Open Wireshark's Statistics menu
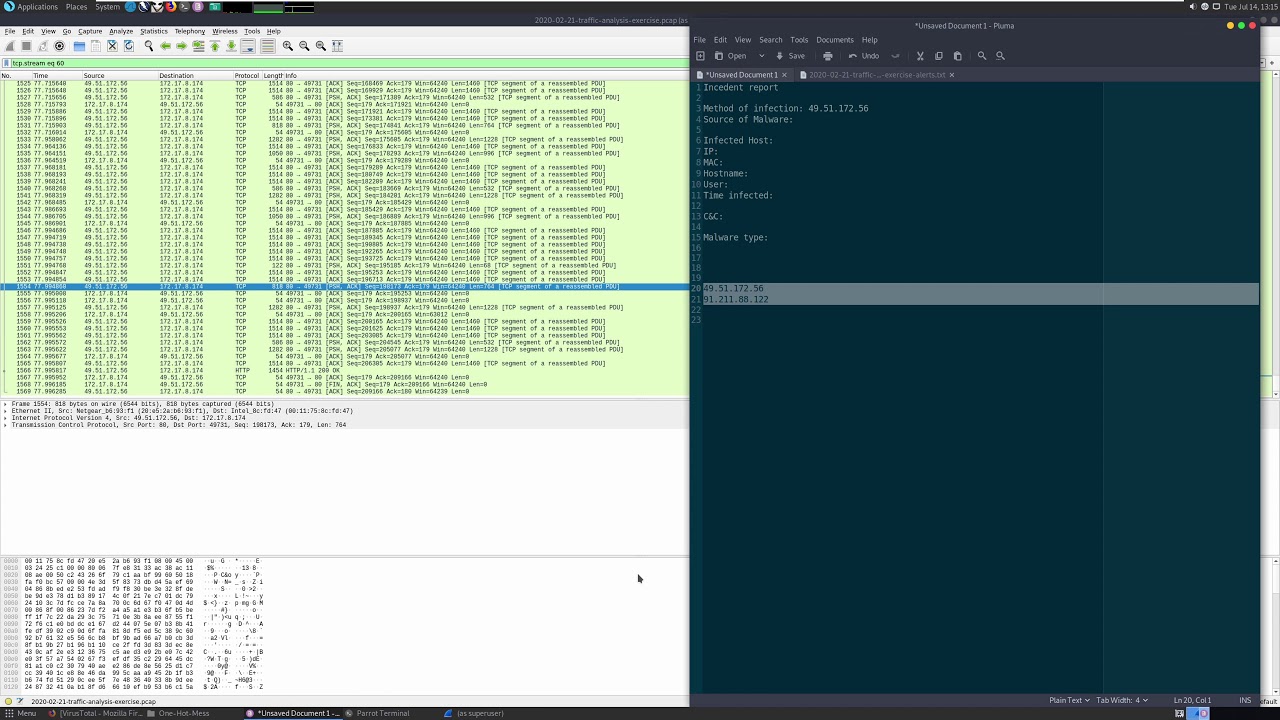The image size is (1280, 720). coord(153,31)
